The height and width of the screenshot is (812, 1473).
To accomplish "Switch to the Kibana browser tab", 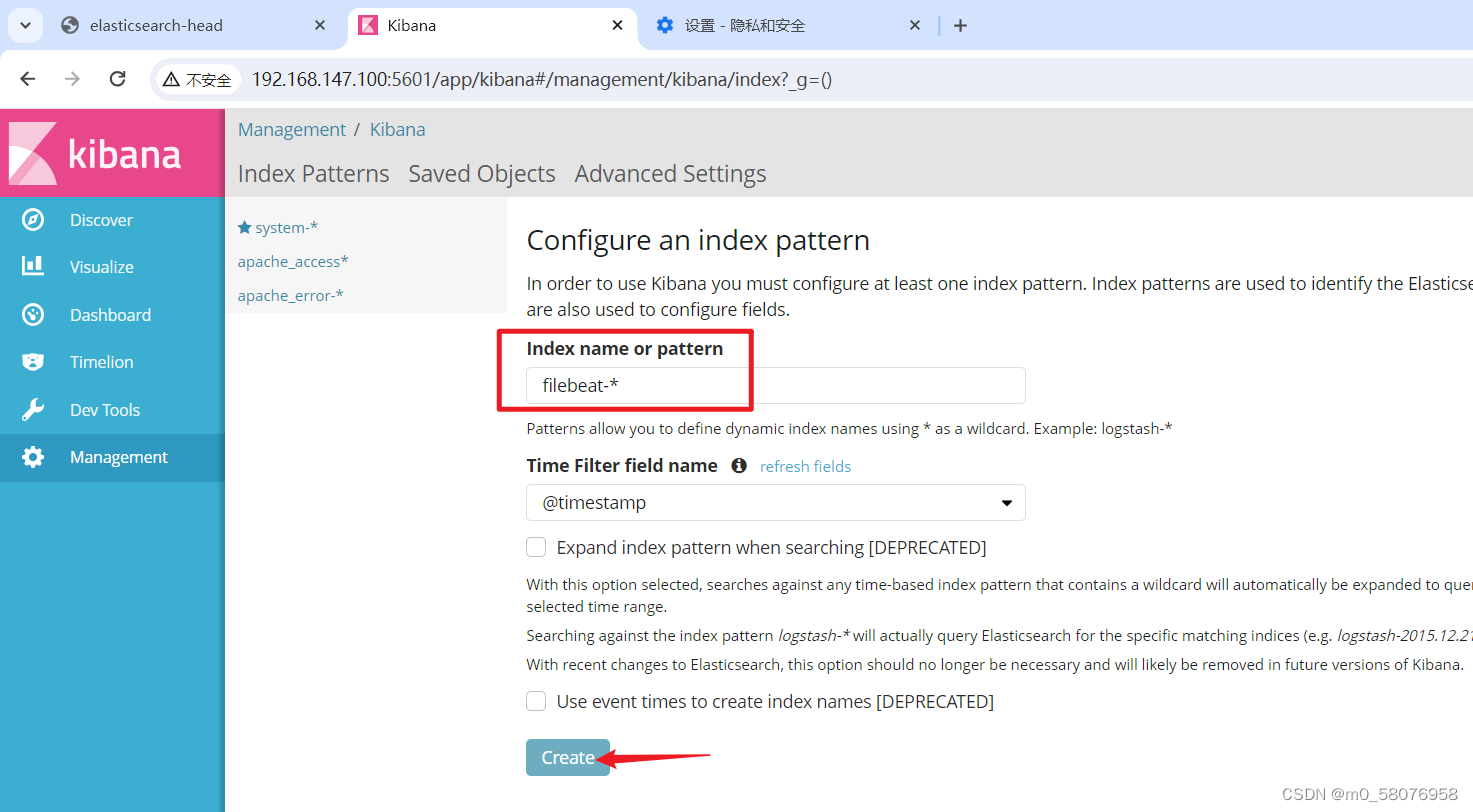I will coord(492,26).
